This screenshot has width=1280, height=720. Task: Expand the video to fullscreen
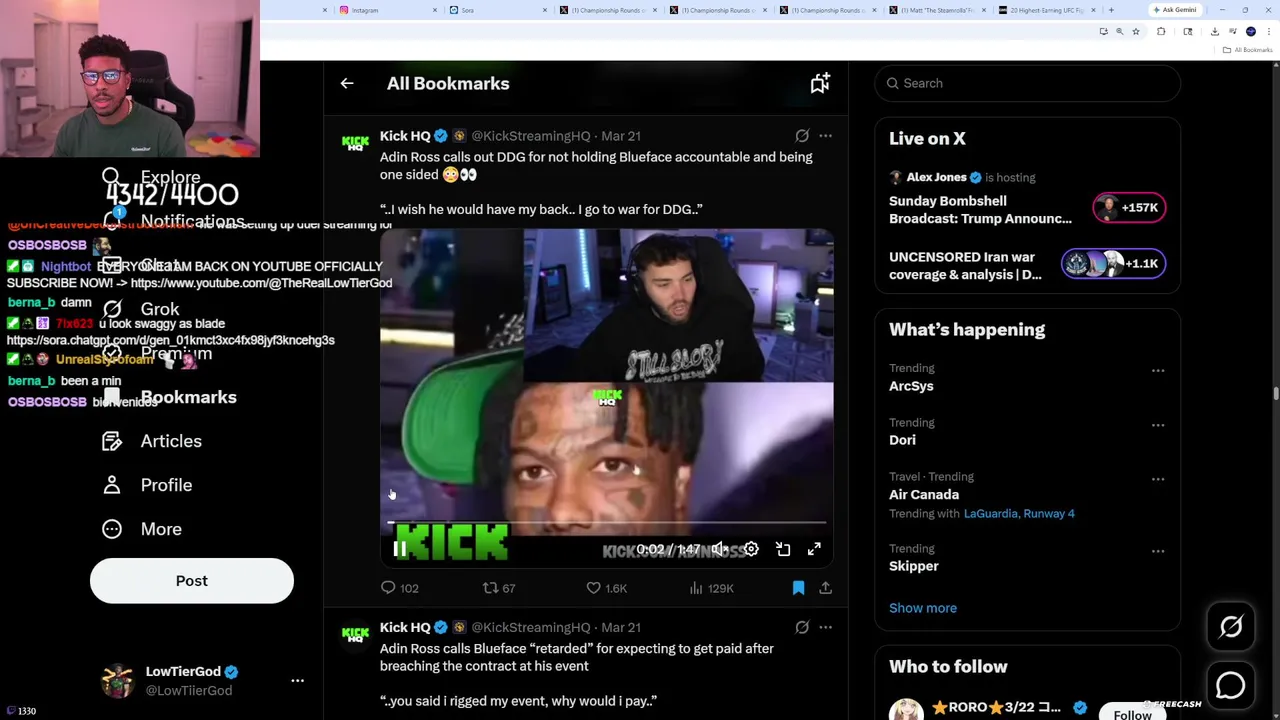(814, 549)
